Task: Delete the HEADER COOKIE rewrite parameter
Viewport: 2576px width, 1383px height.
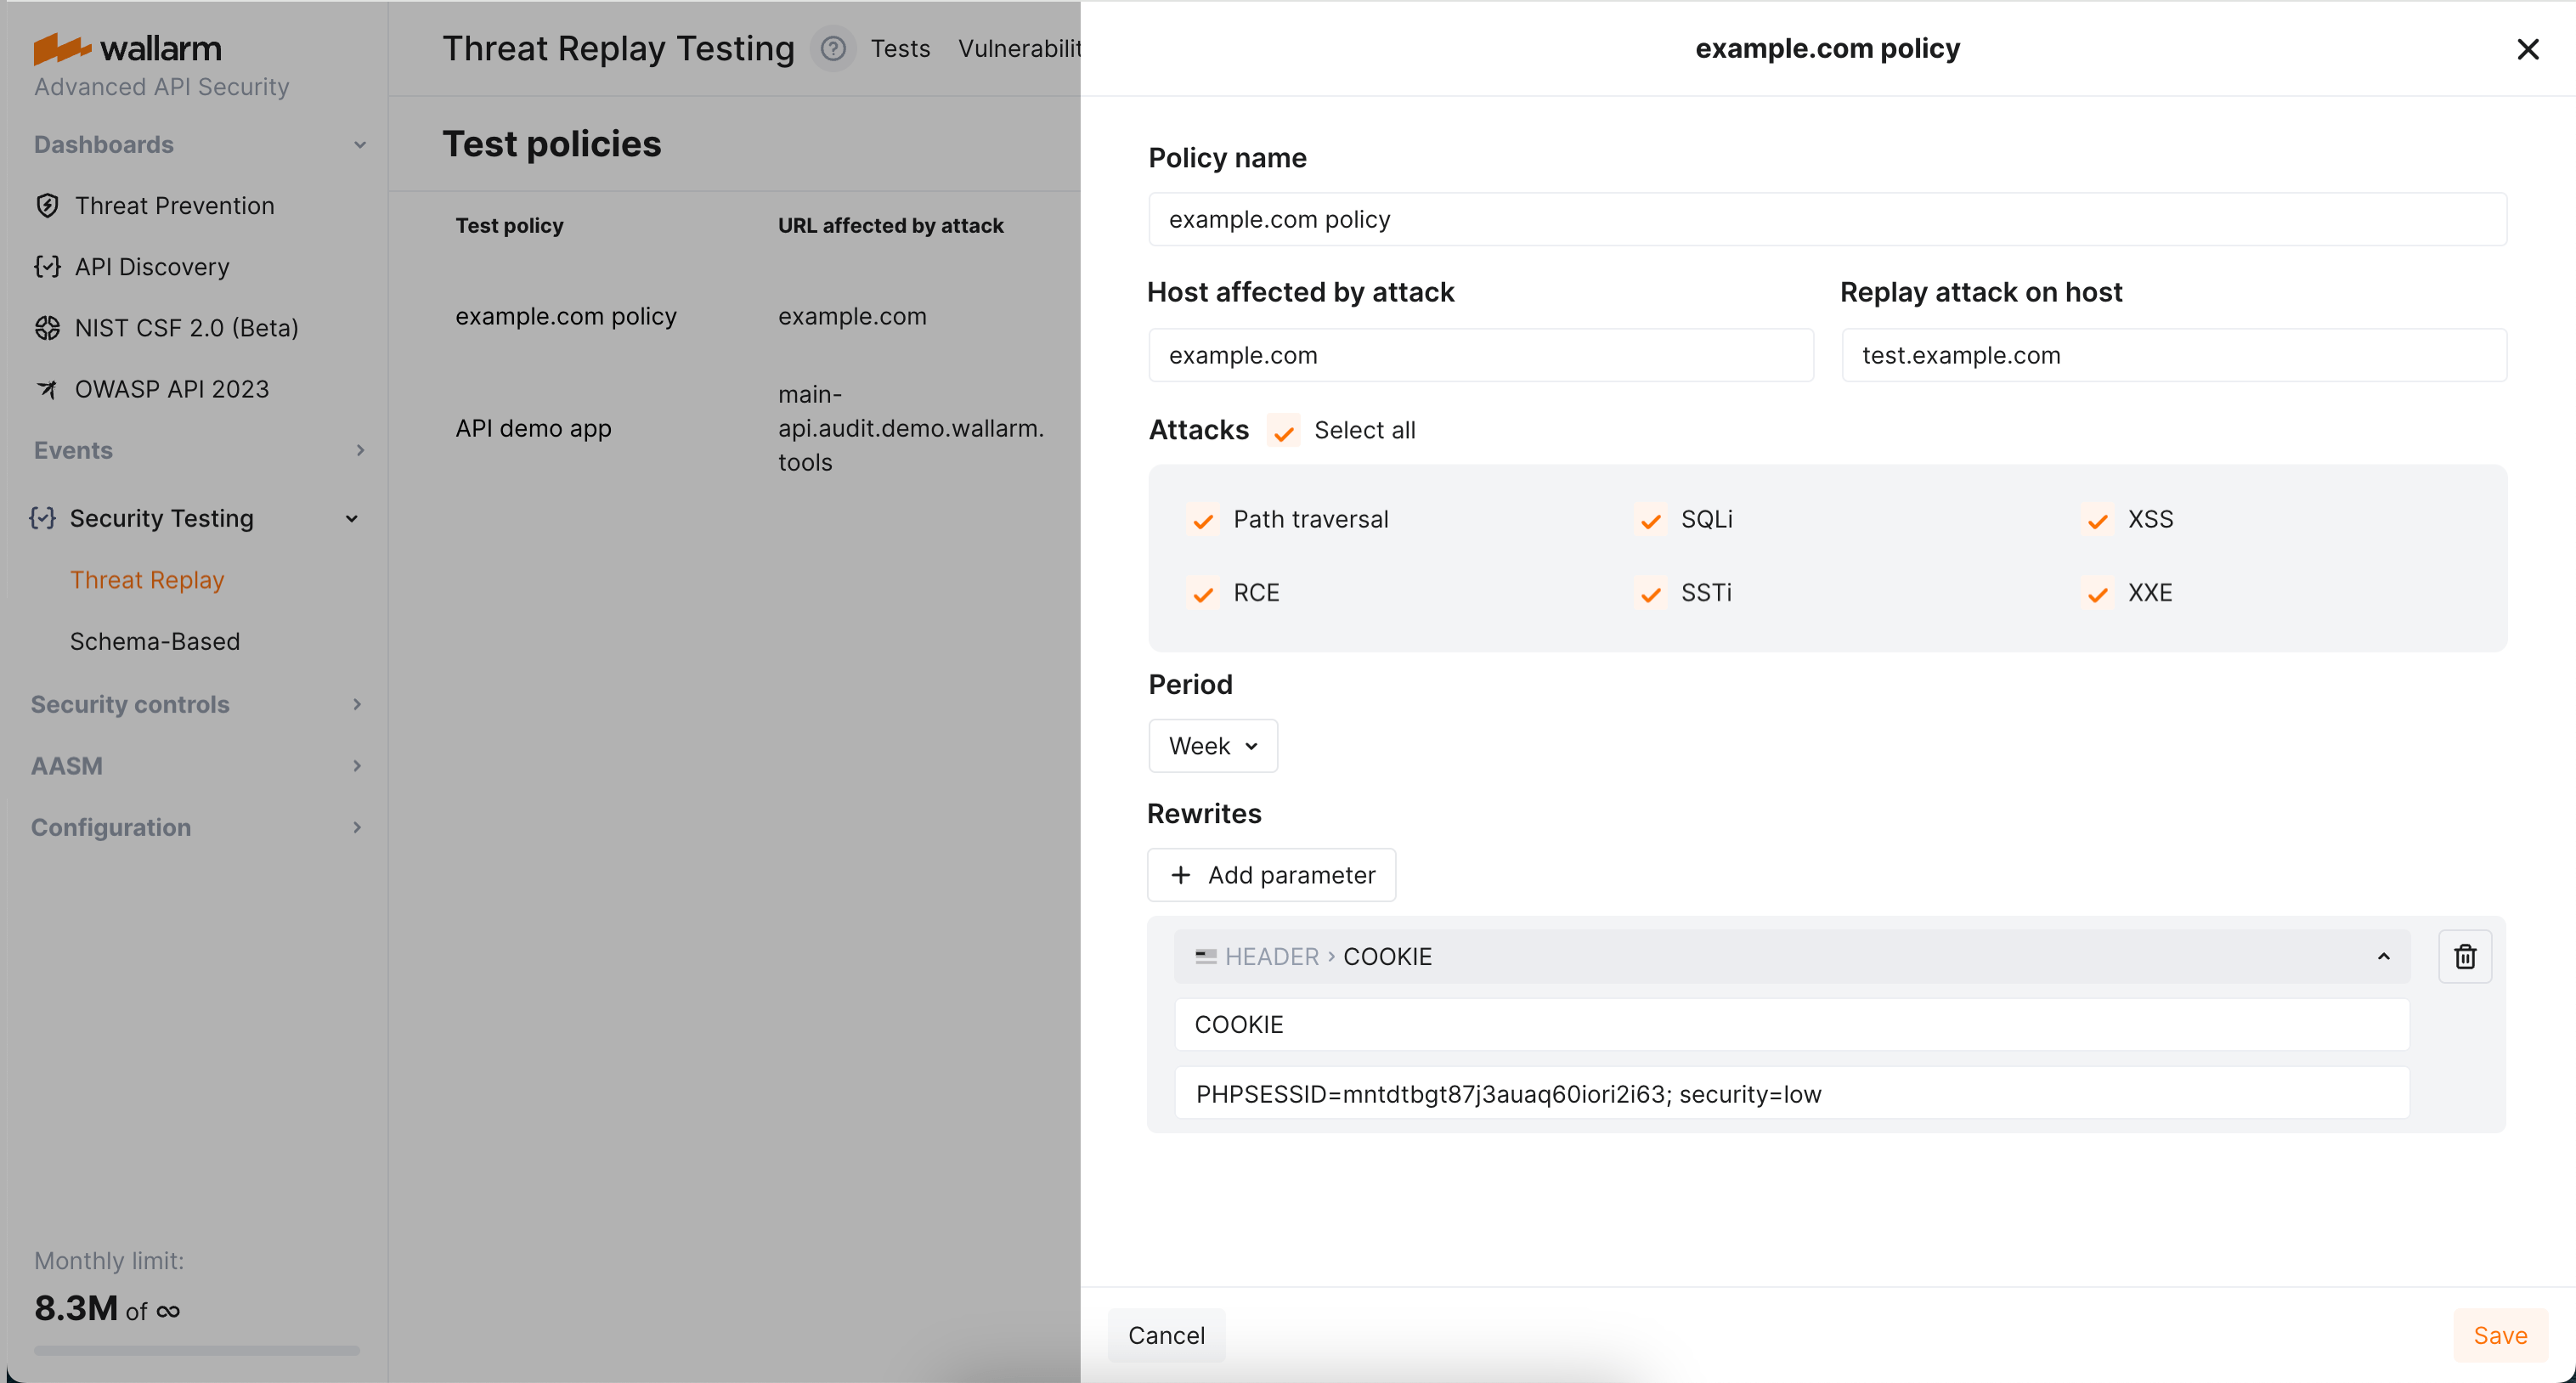Action: tap(2465, 956)
